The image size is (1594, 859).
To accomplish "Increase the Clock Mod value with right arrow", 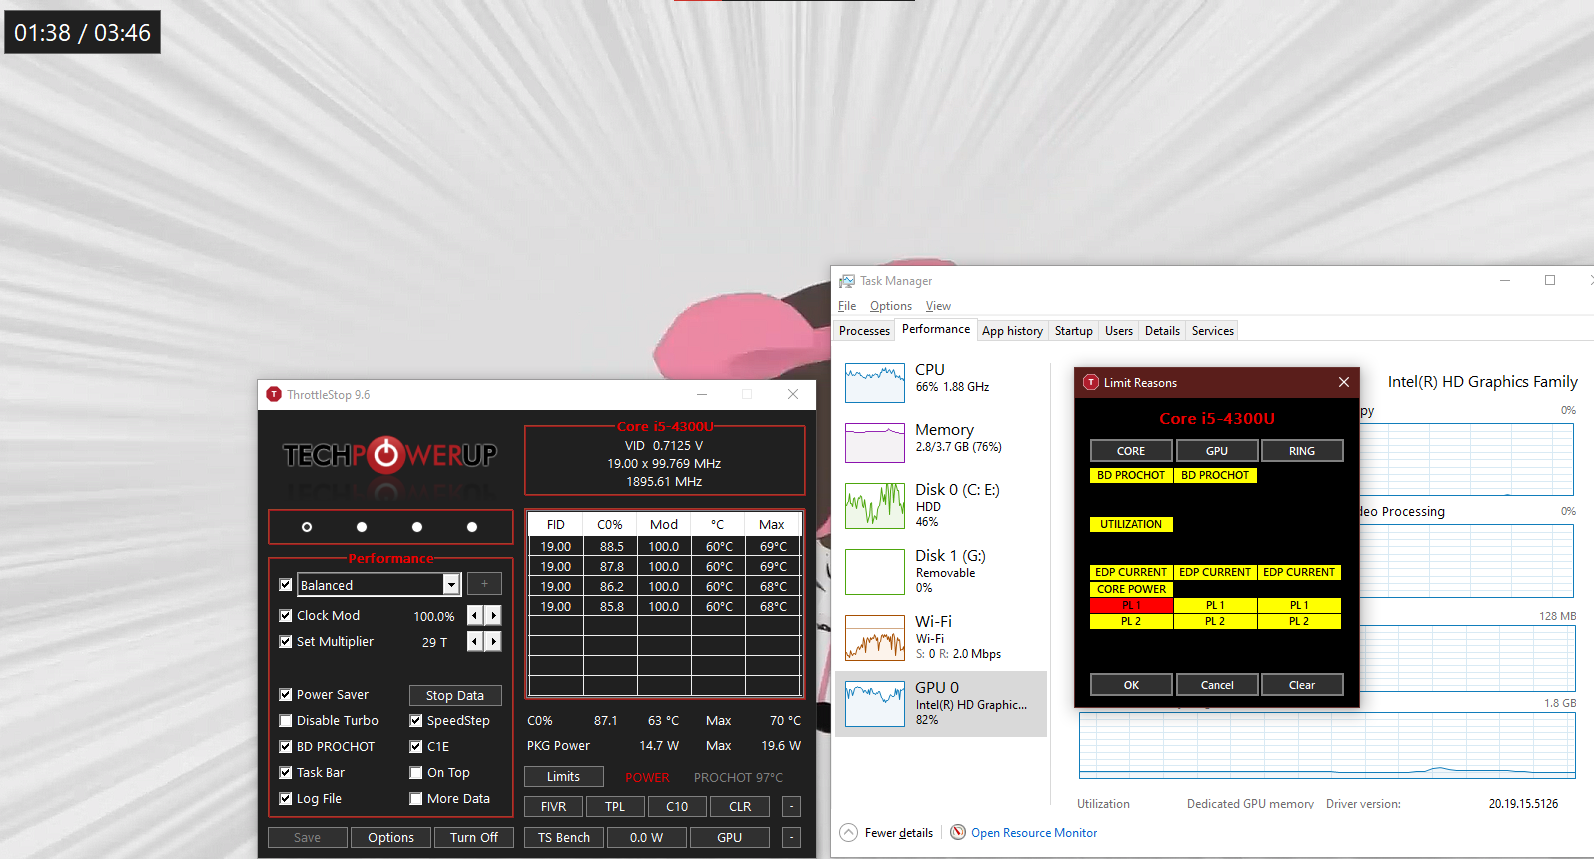I will [493, 616].
